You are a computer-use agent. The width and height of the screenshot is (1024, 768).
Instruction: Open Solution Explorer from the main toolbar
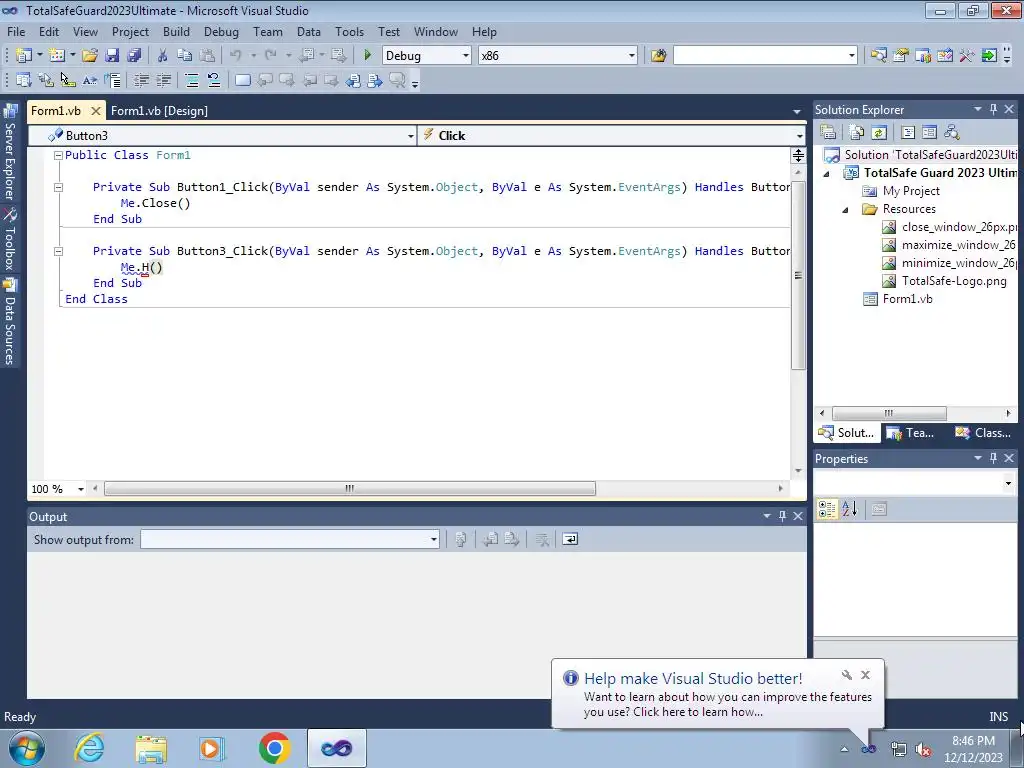[878, 56]
